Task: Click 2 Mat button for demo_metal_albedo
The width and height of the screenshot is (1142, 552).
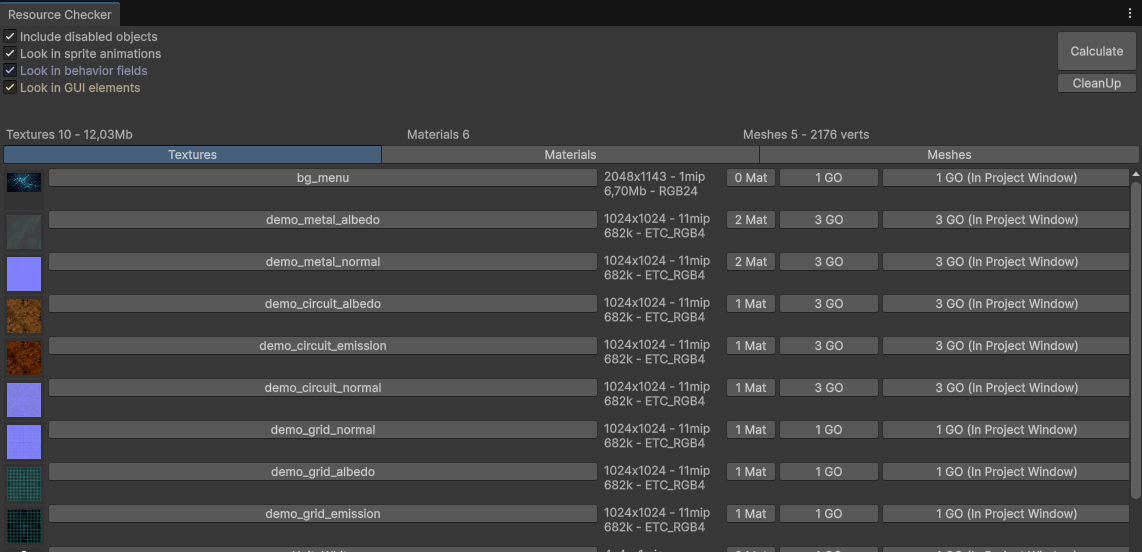Action: 751,219
